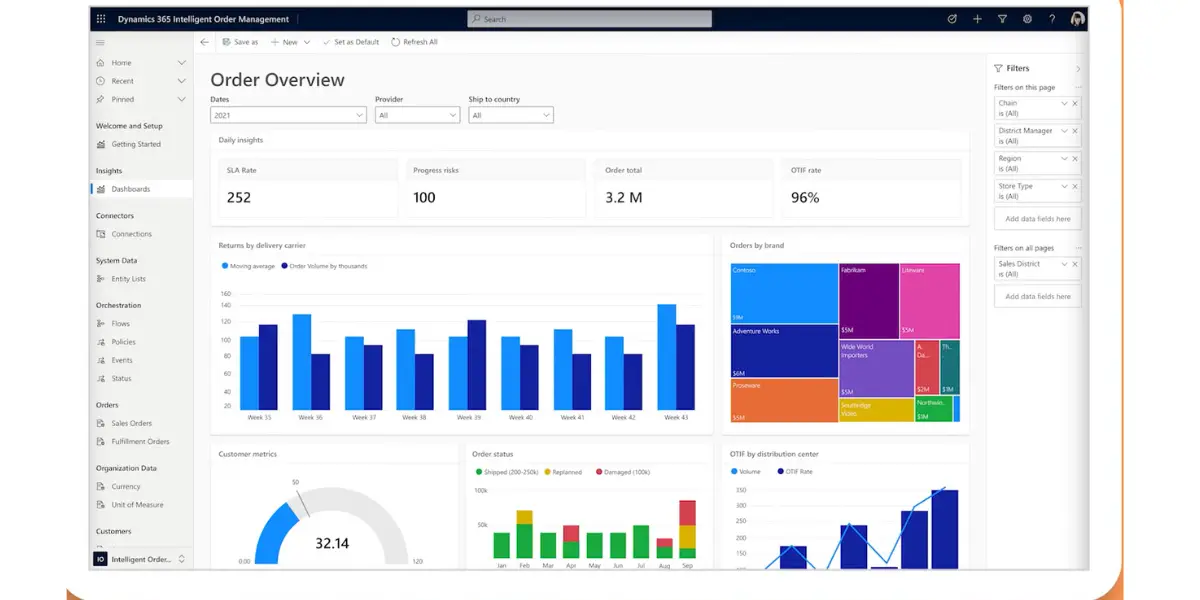Viewport: 1200px width, 600px height.
Task: Click the Connections icon in sidebar
Action: coord(101,234)
